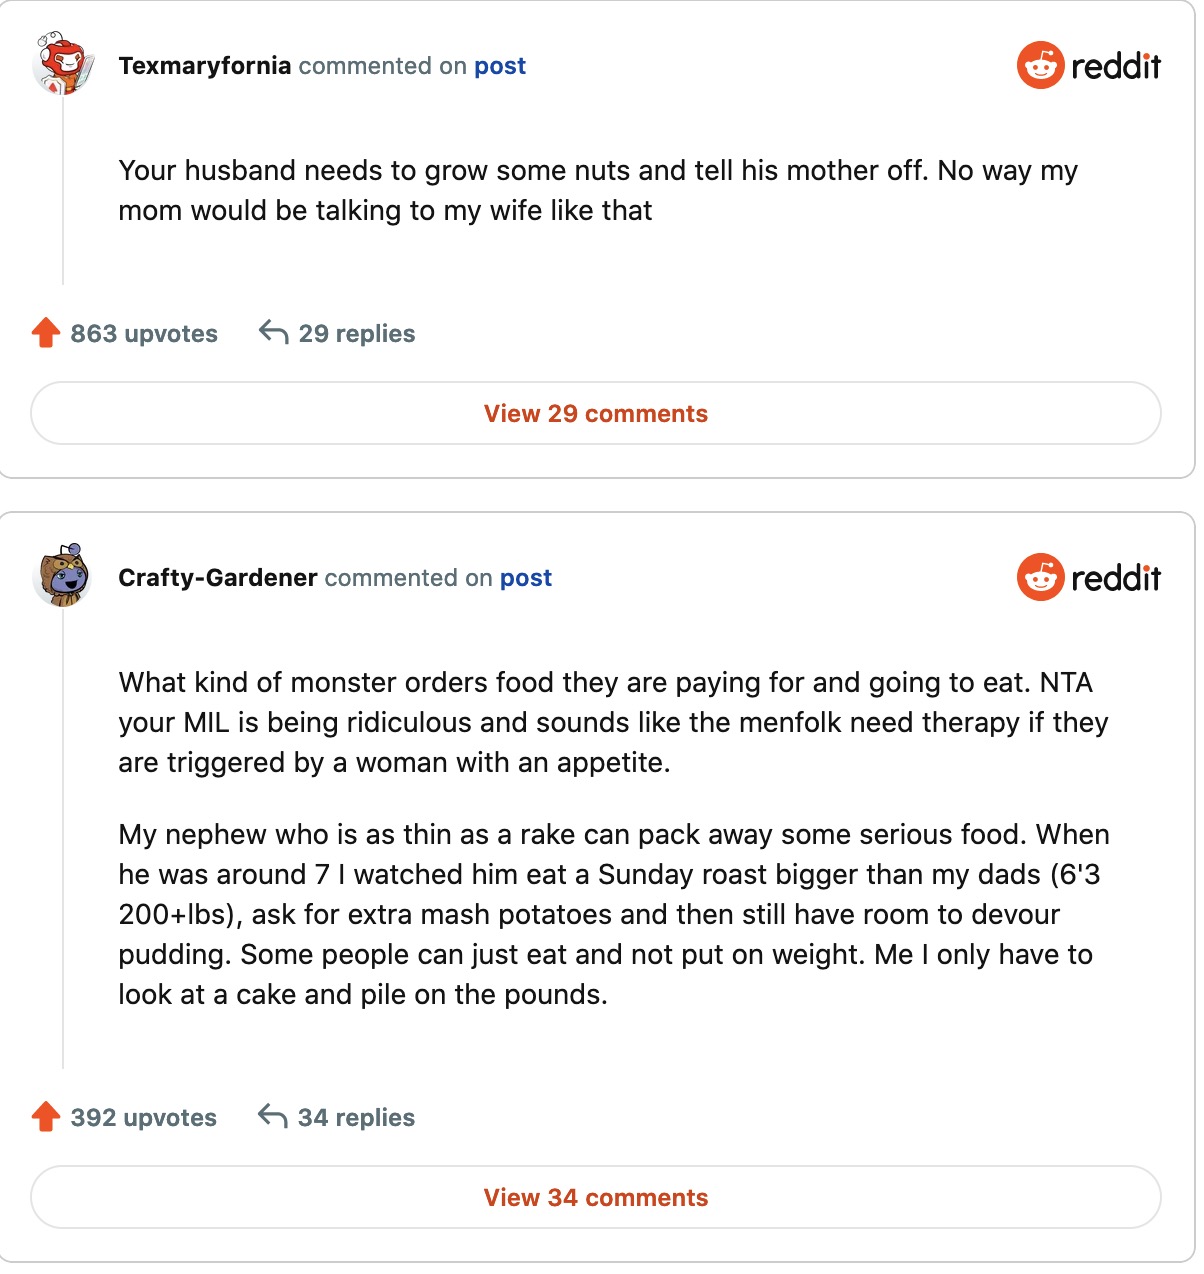Select the 34 replies label

point(357,1118)
